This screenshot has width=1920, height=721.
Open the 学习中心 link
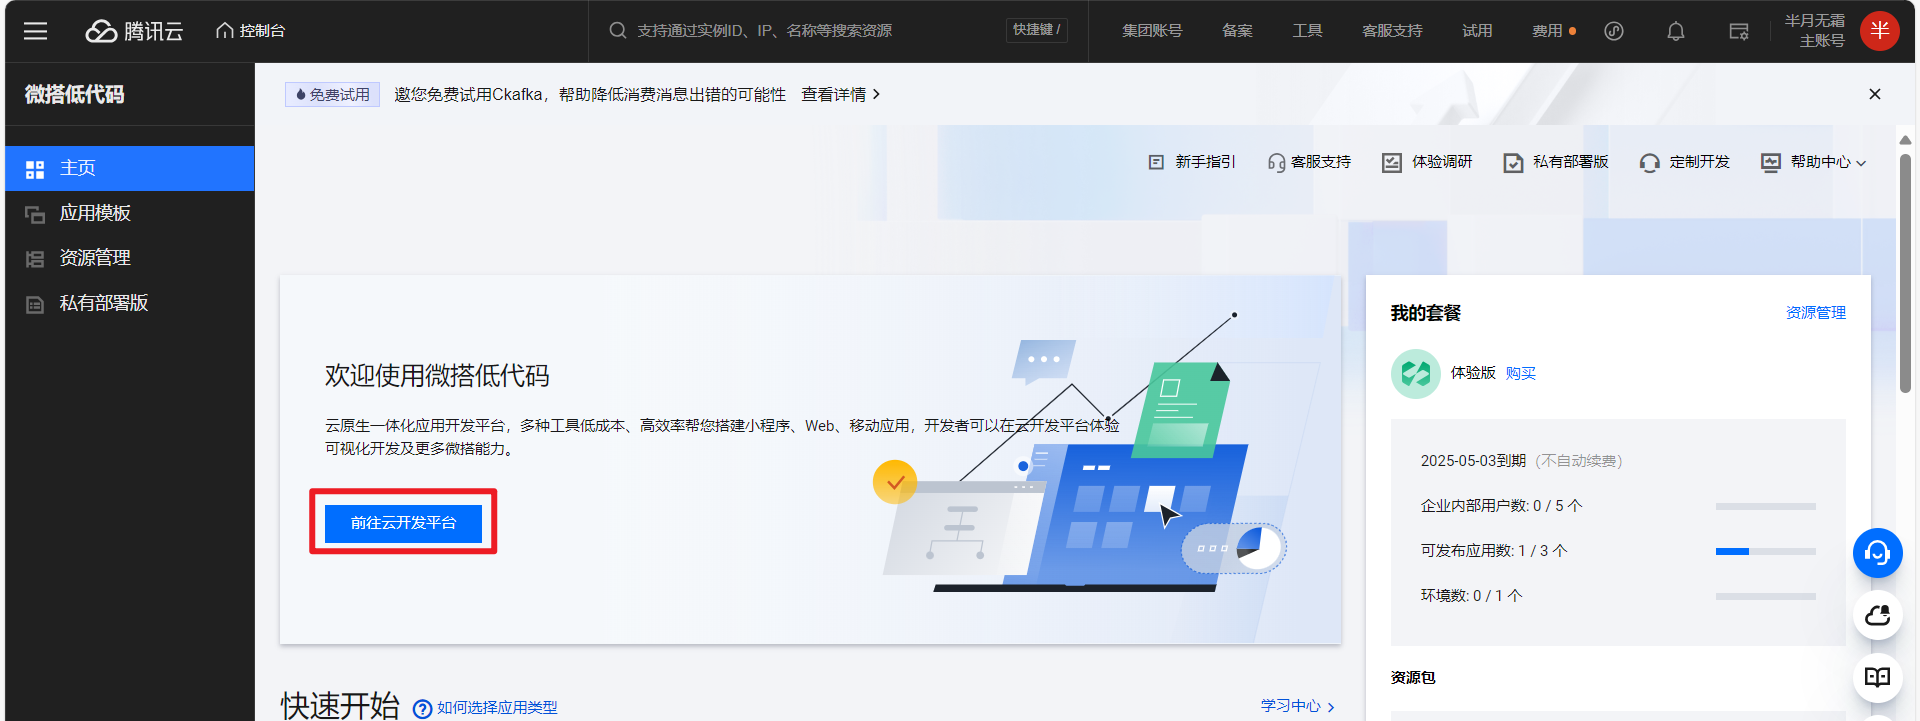click(1298, 706)
